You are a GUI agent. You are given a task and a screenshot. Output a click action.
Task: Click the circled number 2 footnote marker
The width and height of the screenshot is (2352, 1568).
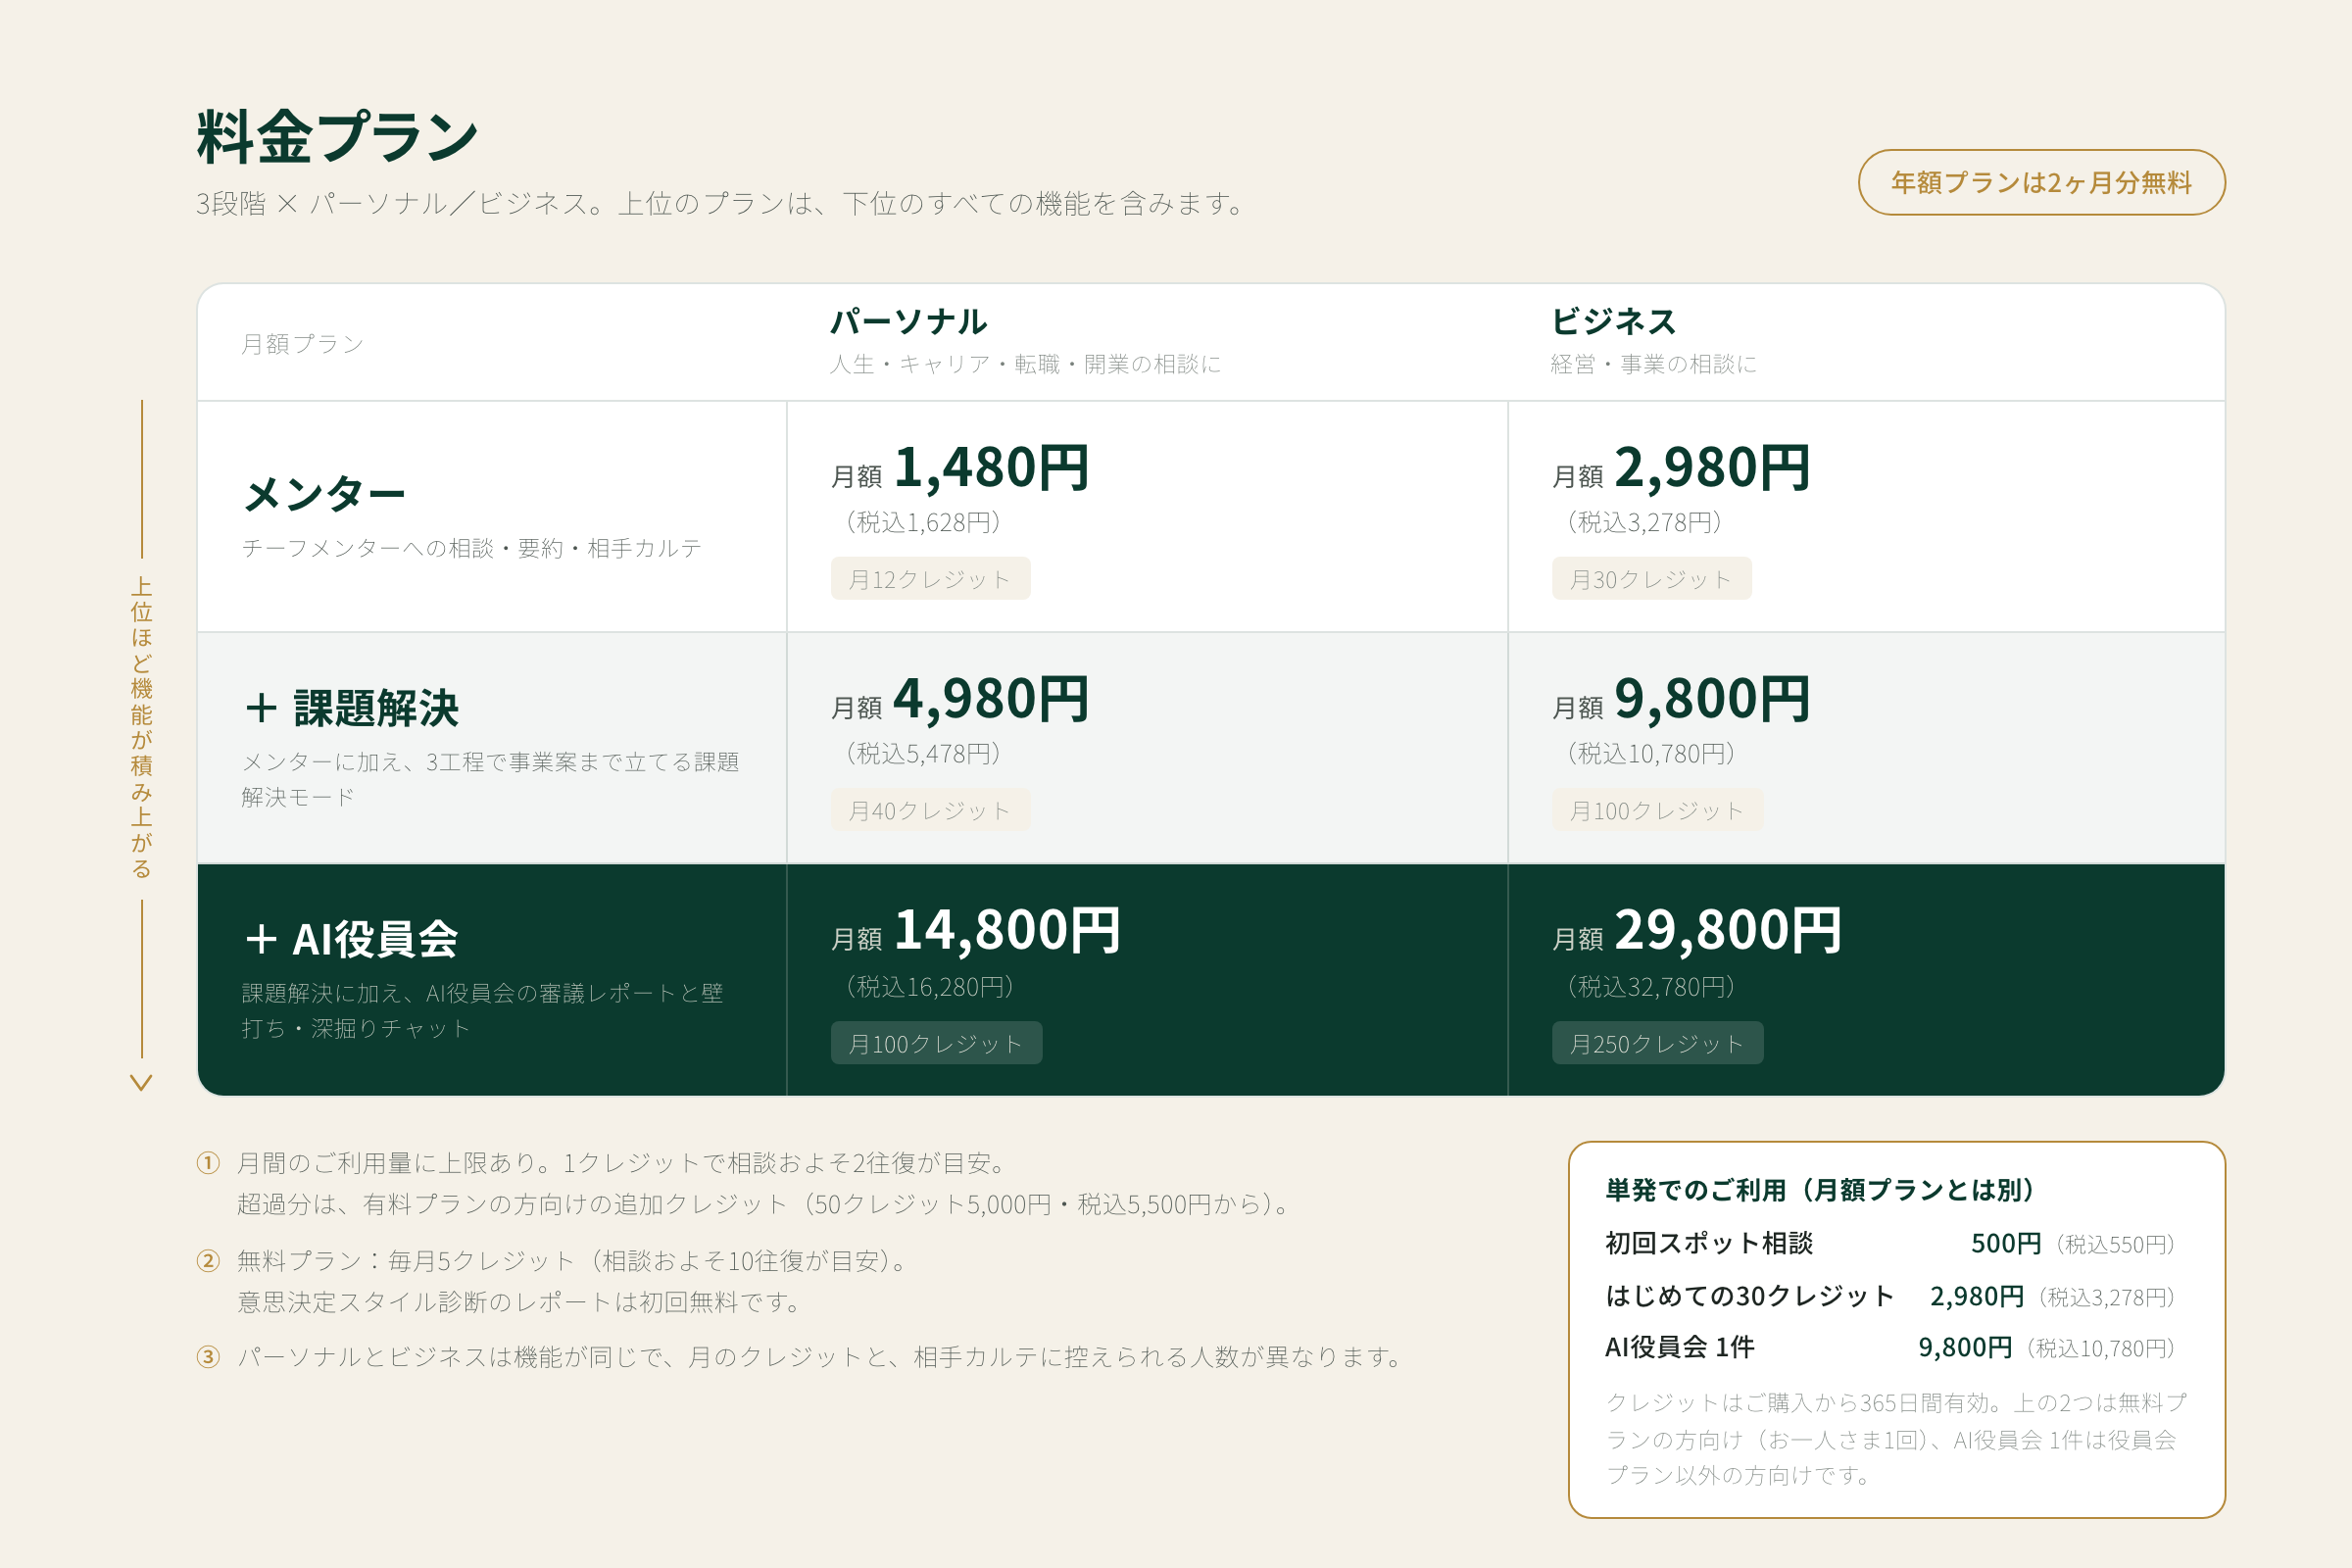click(x=208, y=1260)
